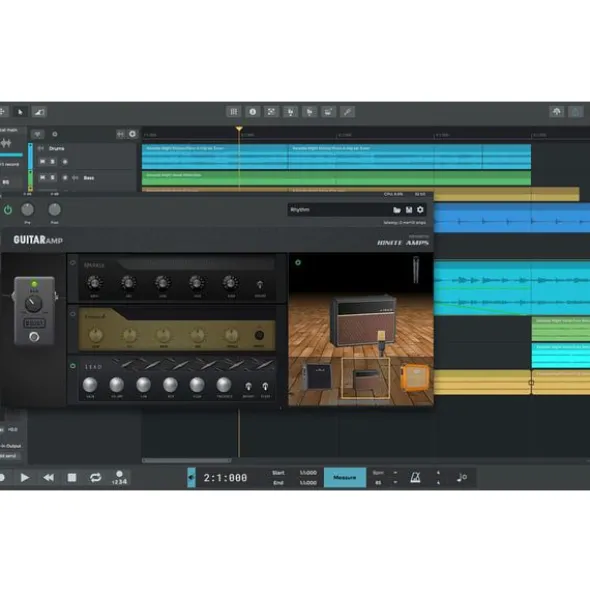Rewind to the start of the song
This screenshot has height=591, width=590.
coord(48,478)
